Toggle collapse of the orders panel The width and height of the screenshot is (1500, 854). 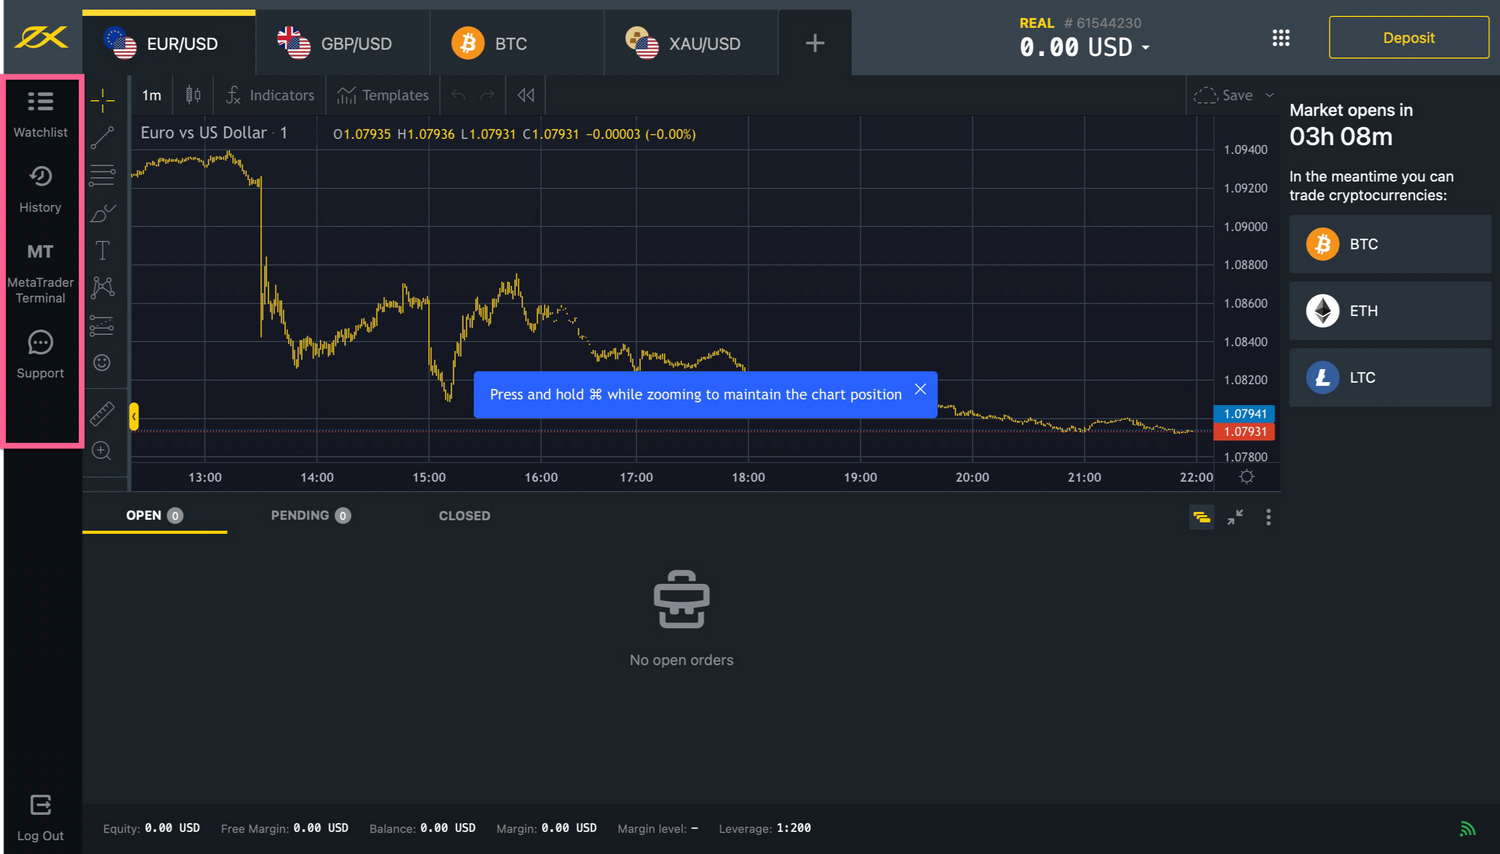(1234, 518)
